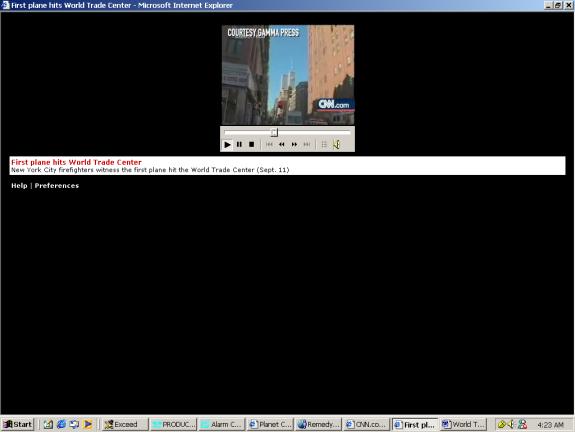Click the skip to previous track button
The width and height of the screenshot is (575, 432).
[269, 144]
